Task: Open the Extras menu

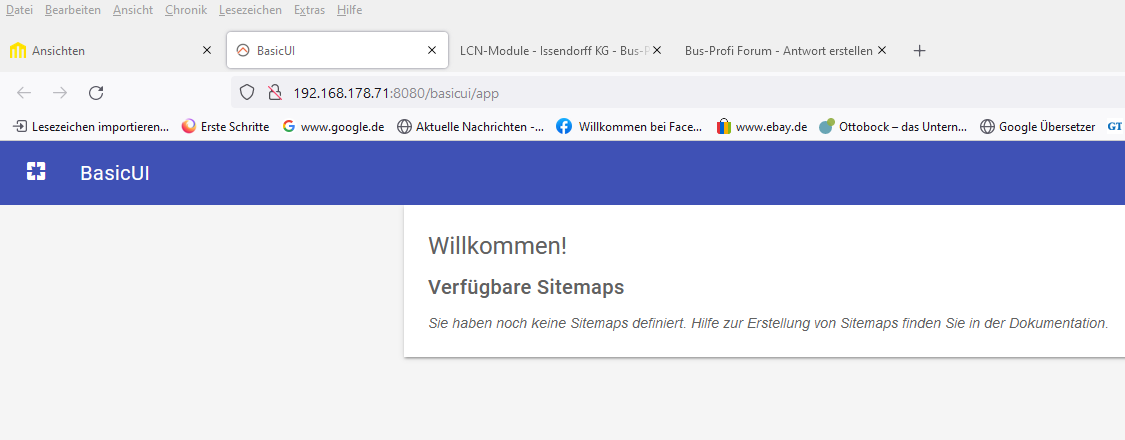Action: tap(309, 10)
